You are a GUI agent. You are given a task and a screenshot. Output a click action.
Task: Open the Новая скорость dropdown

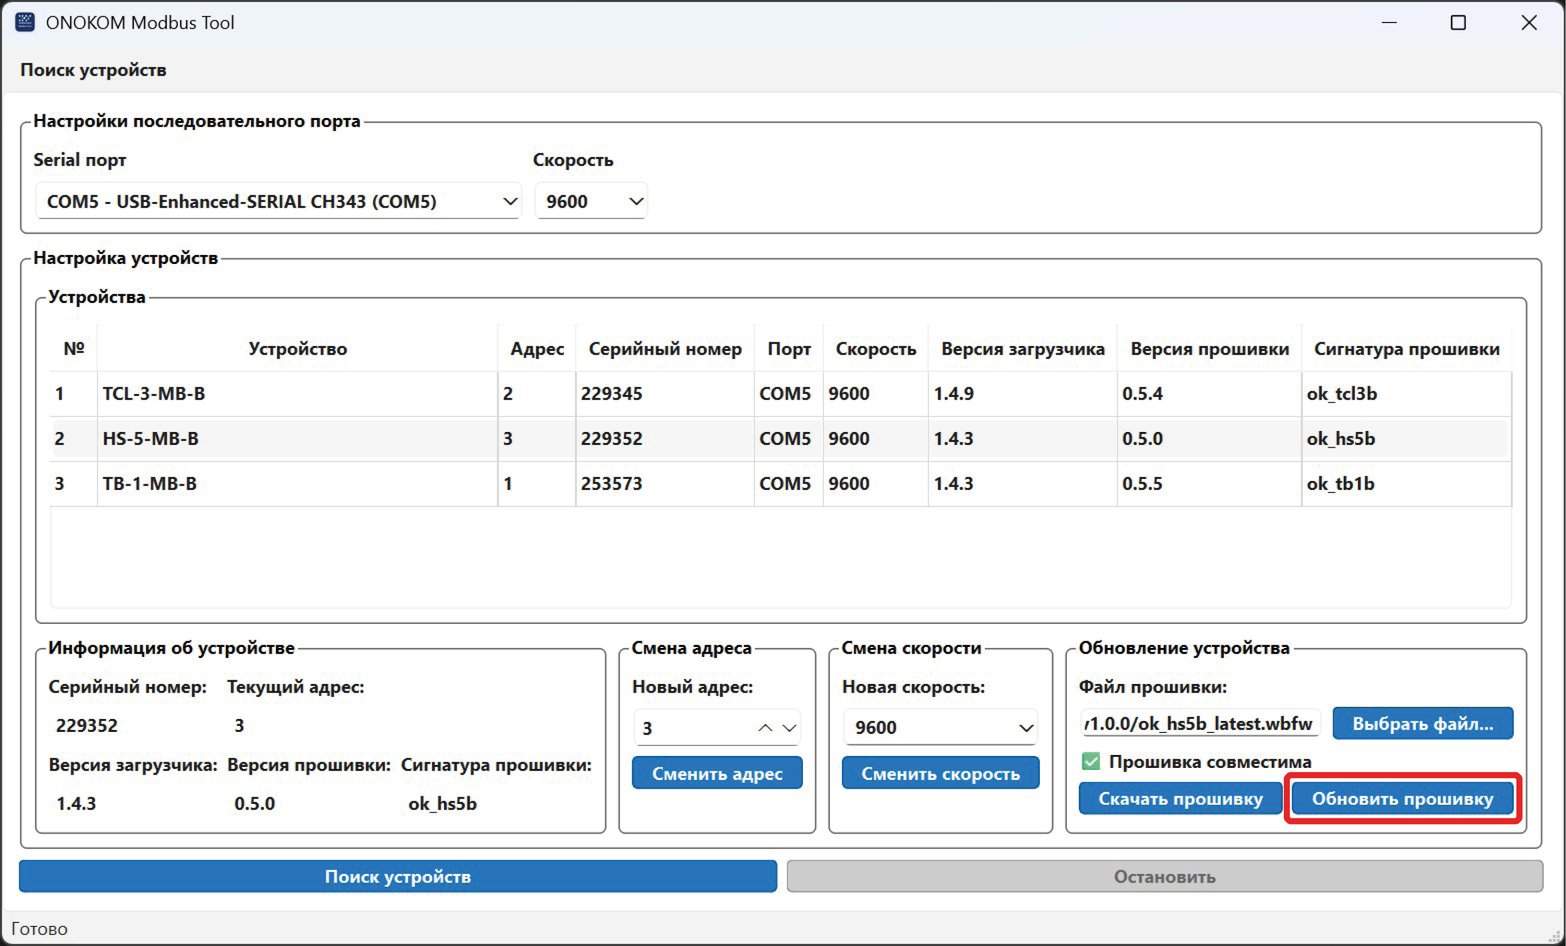(940, 727)
